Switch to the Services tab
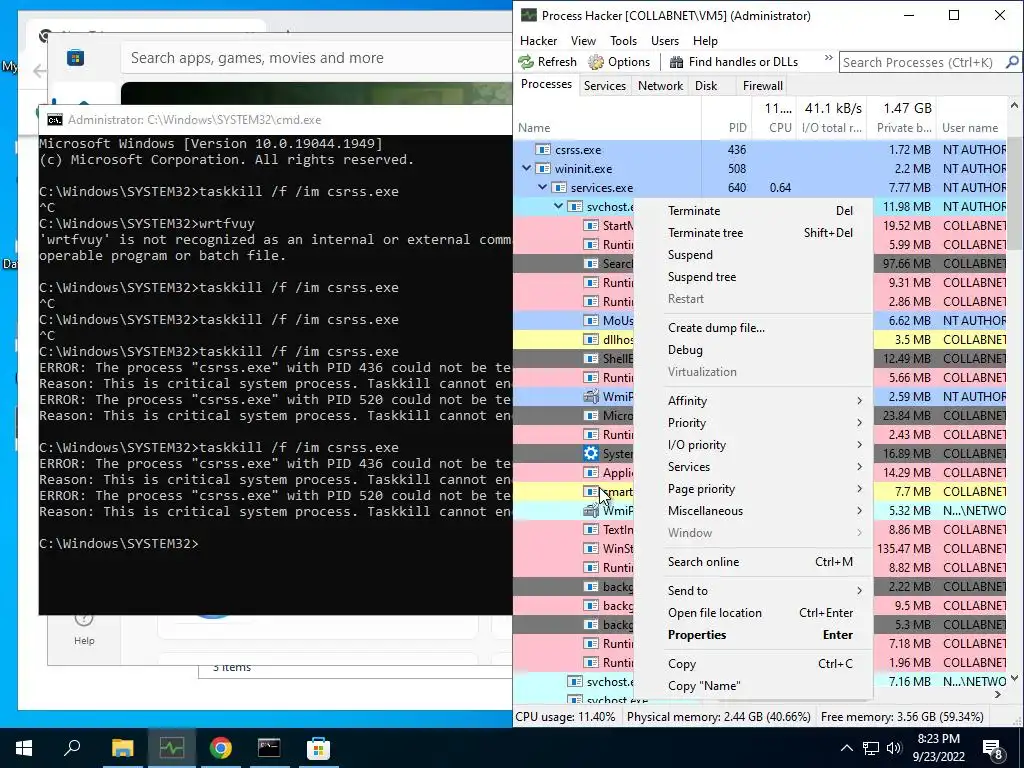Image resolution: width=1024 pixels, height=768 pixels. tap(605, 86)
